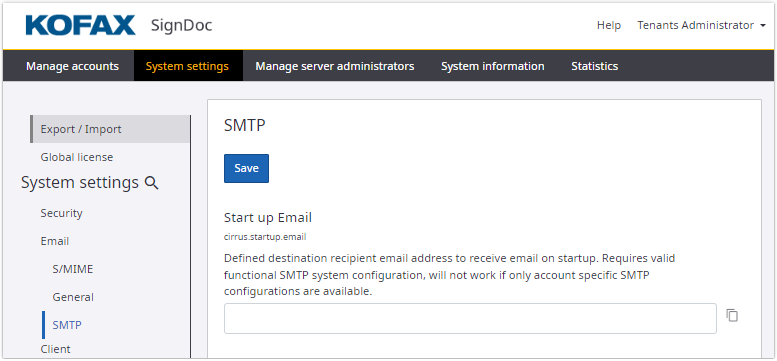The height and width of the screenshot is (361, 777).
Task: Copy the Start up Email value icon
Action: pyautogui.click(x=732, y=315)
